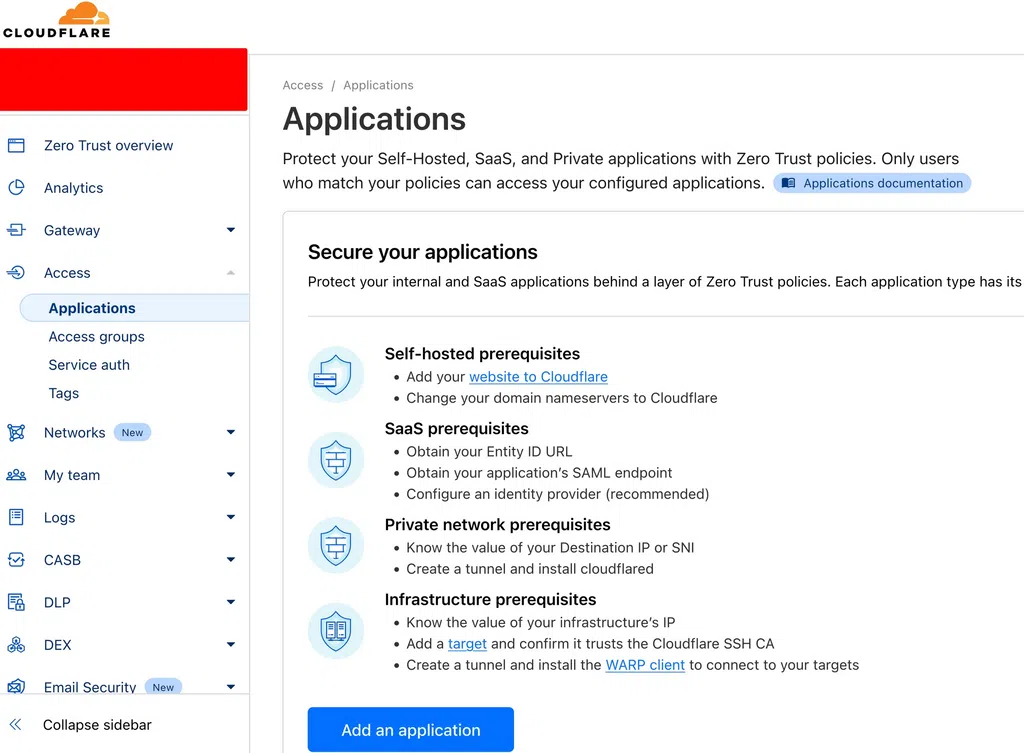Open the target link
1024x753 pixels.
click(467, 644)
